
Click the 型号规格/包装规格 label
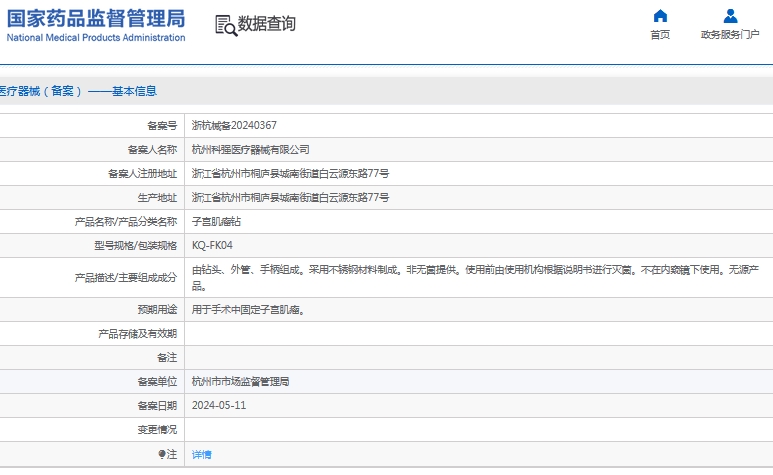tap(136, 245)
